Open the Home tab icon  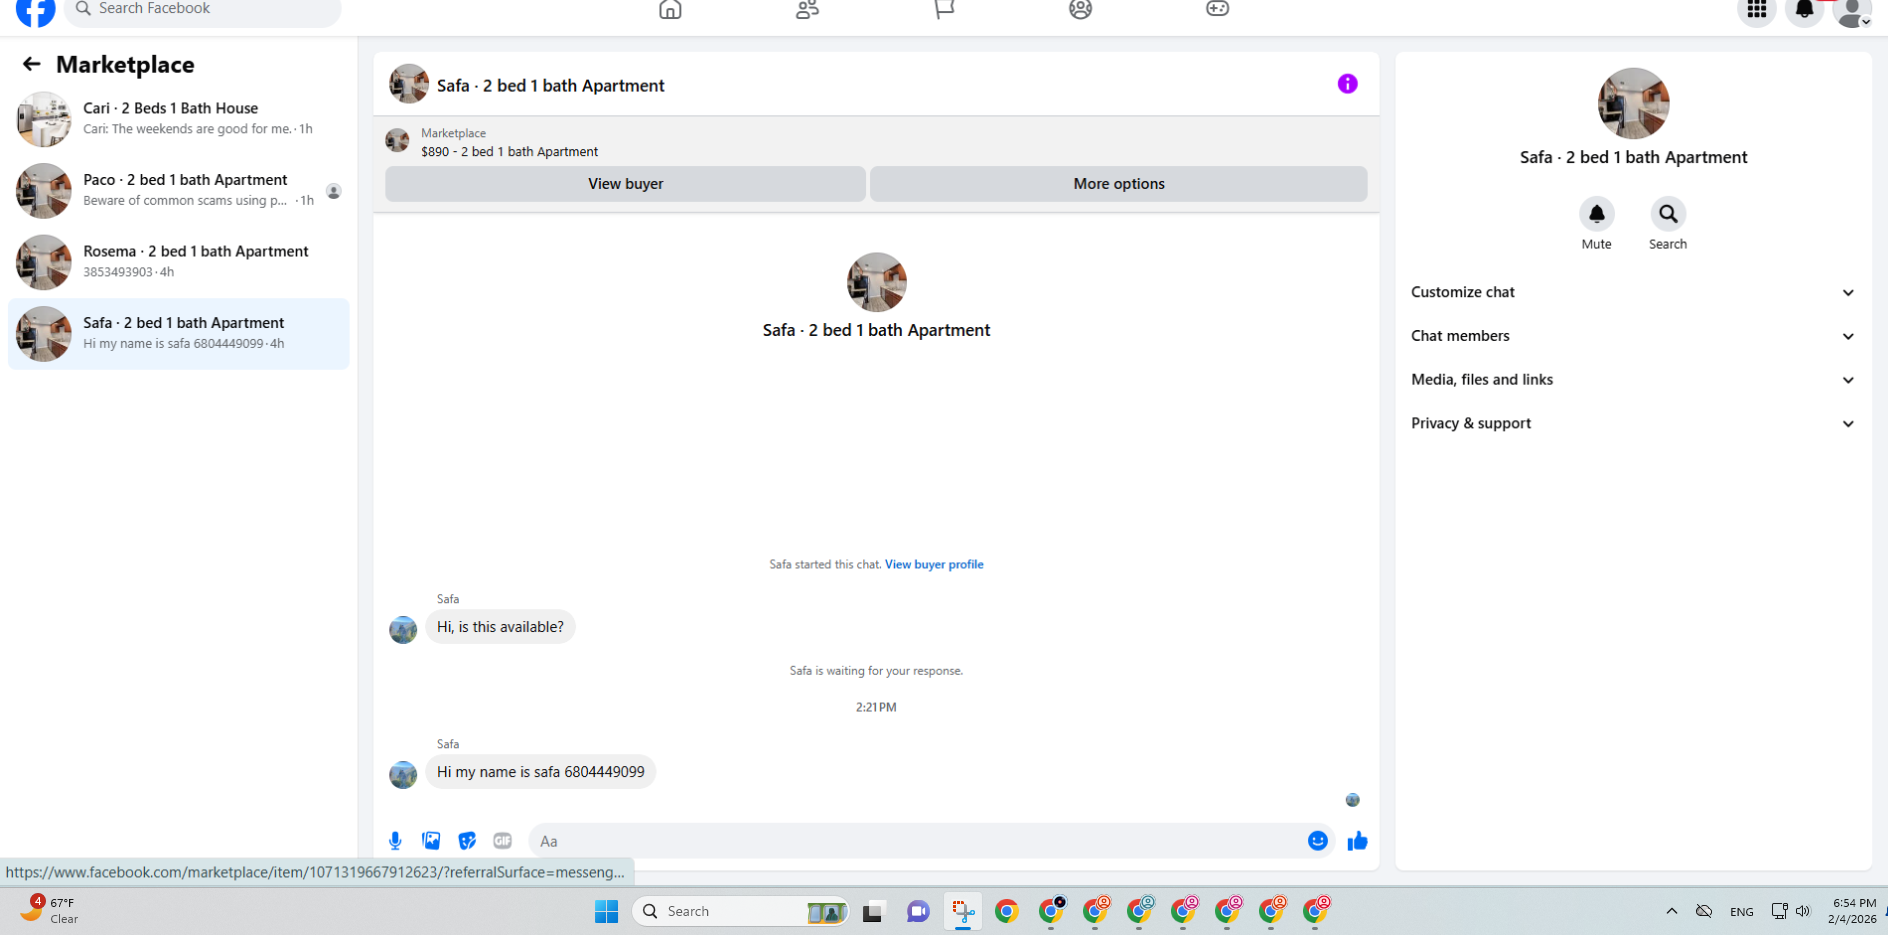click(670, 10)
